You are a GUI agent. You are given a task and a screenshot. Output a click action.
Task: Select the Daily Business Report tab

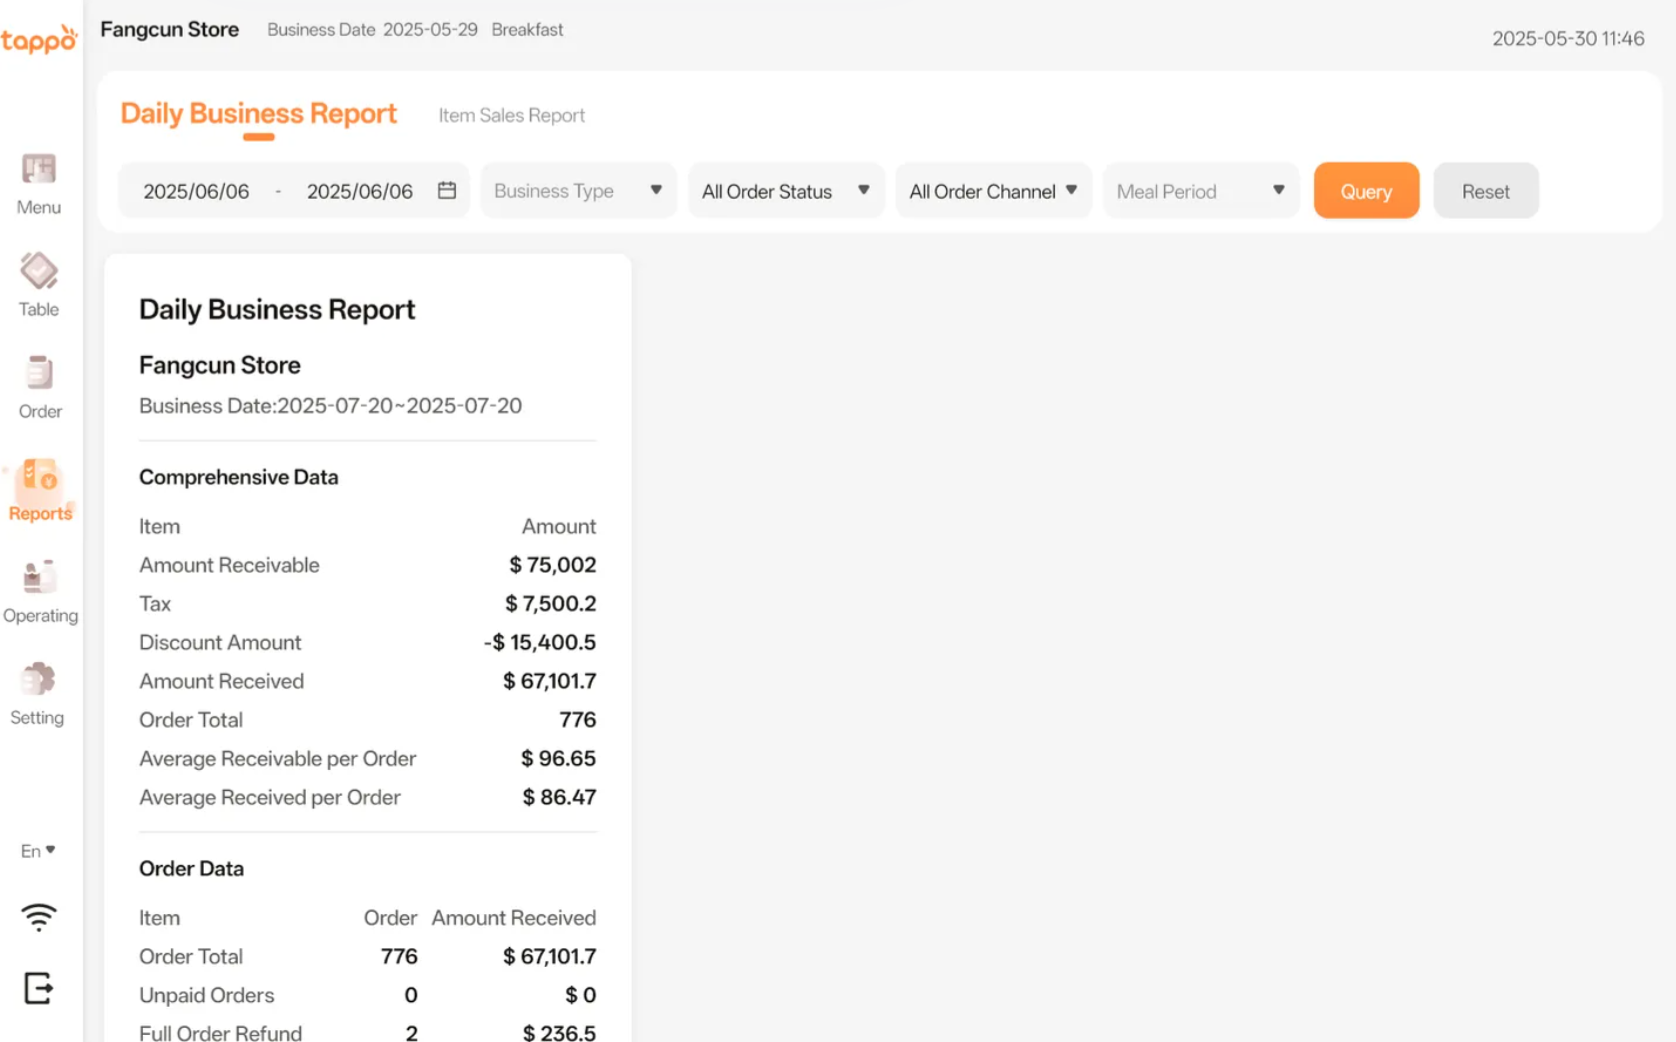[x=258, y=114]
